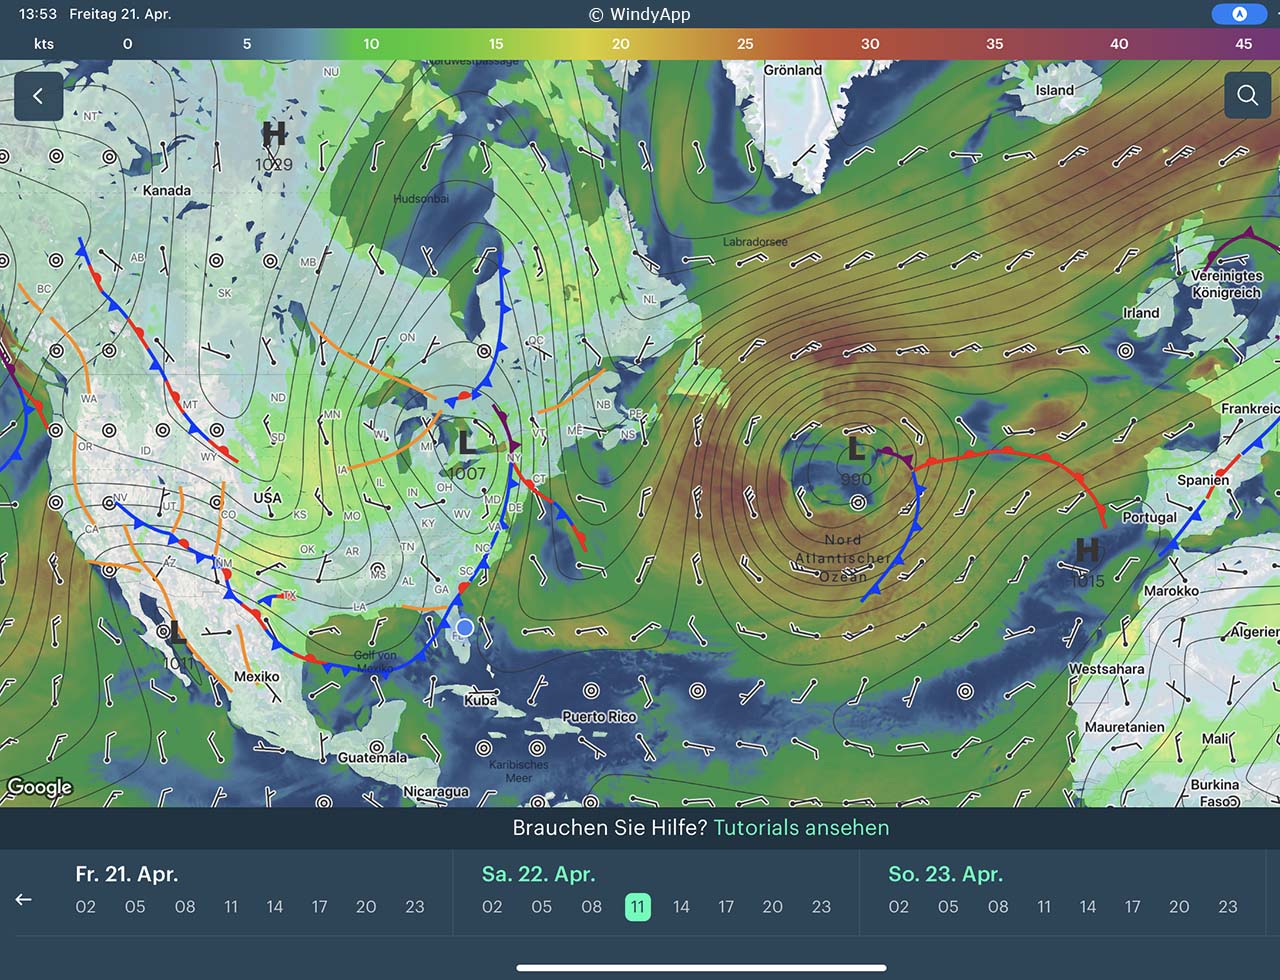Tap the Island map label
The height and width of the screenshot is (980, 1280).
1055,90
